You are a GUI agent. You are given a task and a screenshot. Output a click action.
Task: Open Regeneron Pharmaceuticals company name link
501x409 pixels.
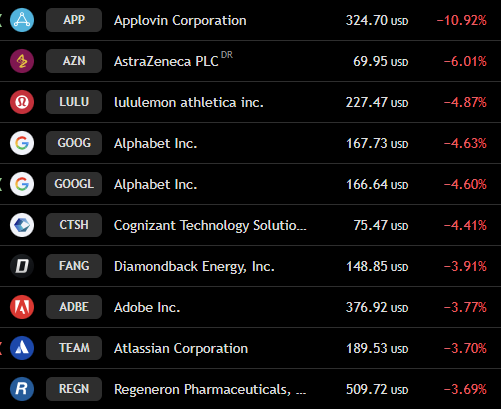pyautogui.click(x=210, y=390)
